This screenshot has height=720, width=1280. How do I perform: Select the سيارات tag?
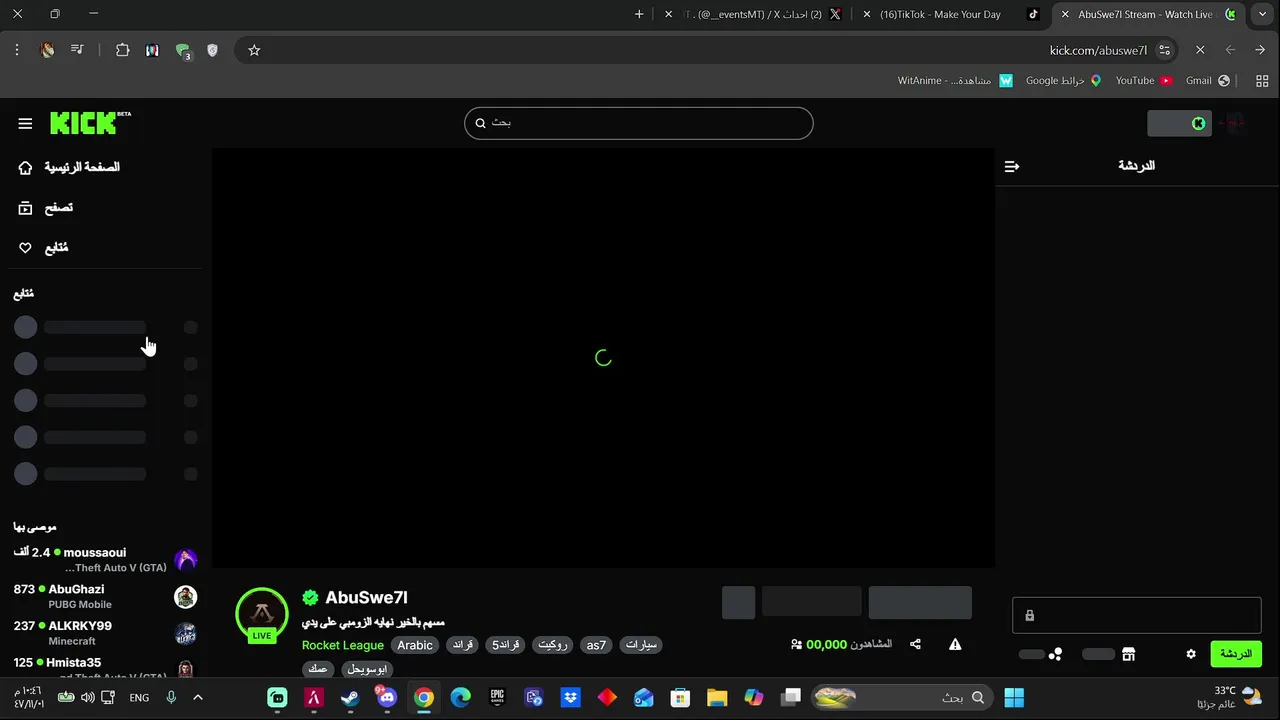641,645
